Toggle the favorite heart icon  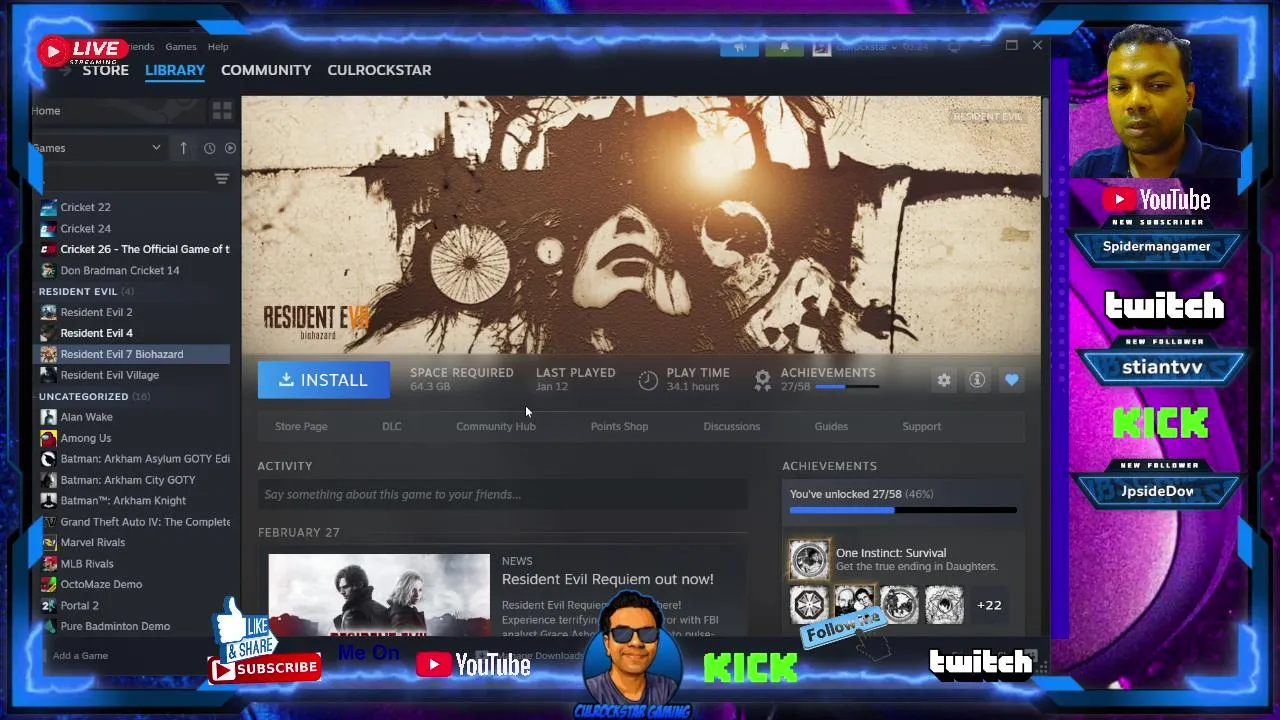(1011, 380)
